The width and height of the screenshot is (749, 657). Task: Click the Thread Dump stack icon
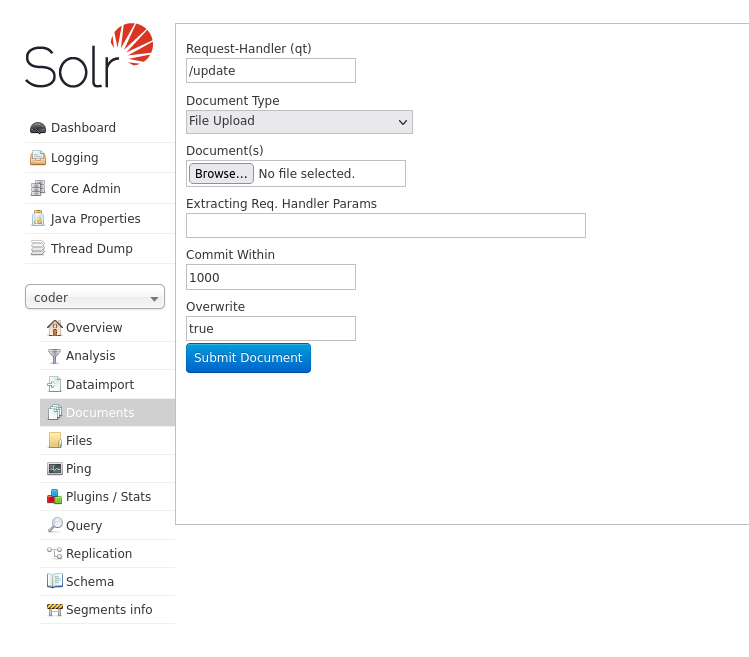(x=38, y=249)
